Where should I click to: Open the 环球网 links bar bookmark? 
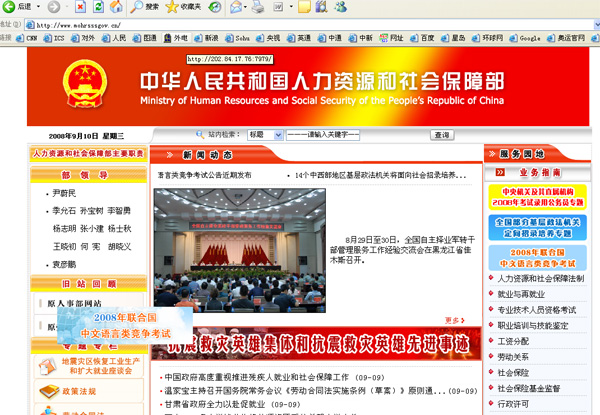pyautogui.click(x=488, y=38)
